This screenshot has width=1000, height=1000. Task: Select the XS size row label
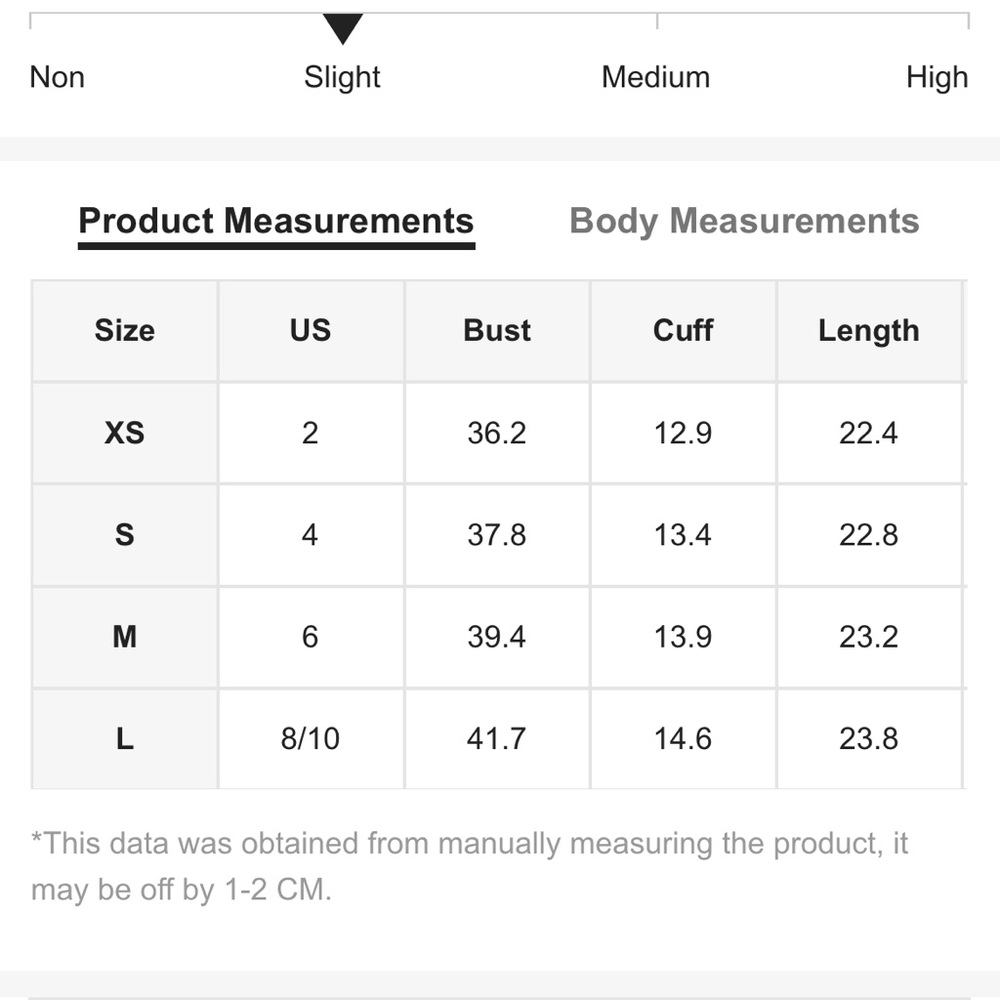coord(124,433)
